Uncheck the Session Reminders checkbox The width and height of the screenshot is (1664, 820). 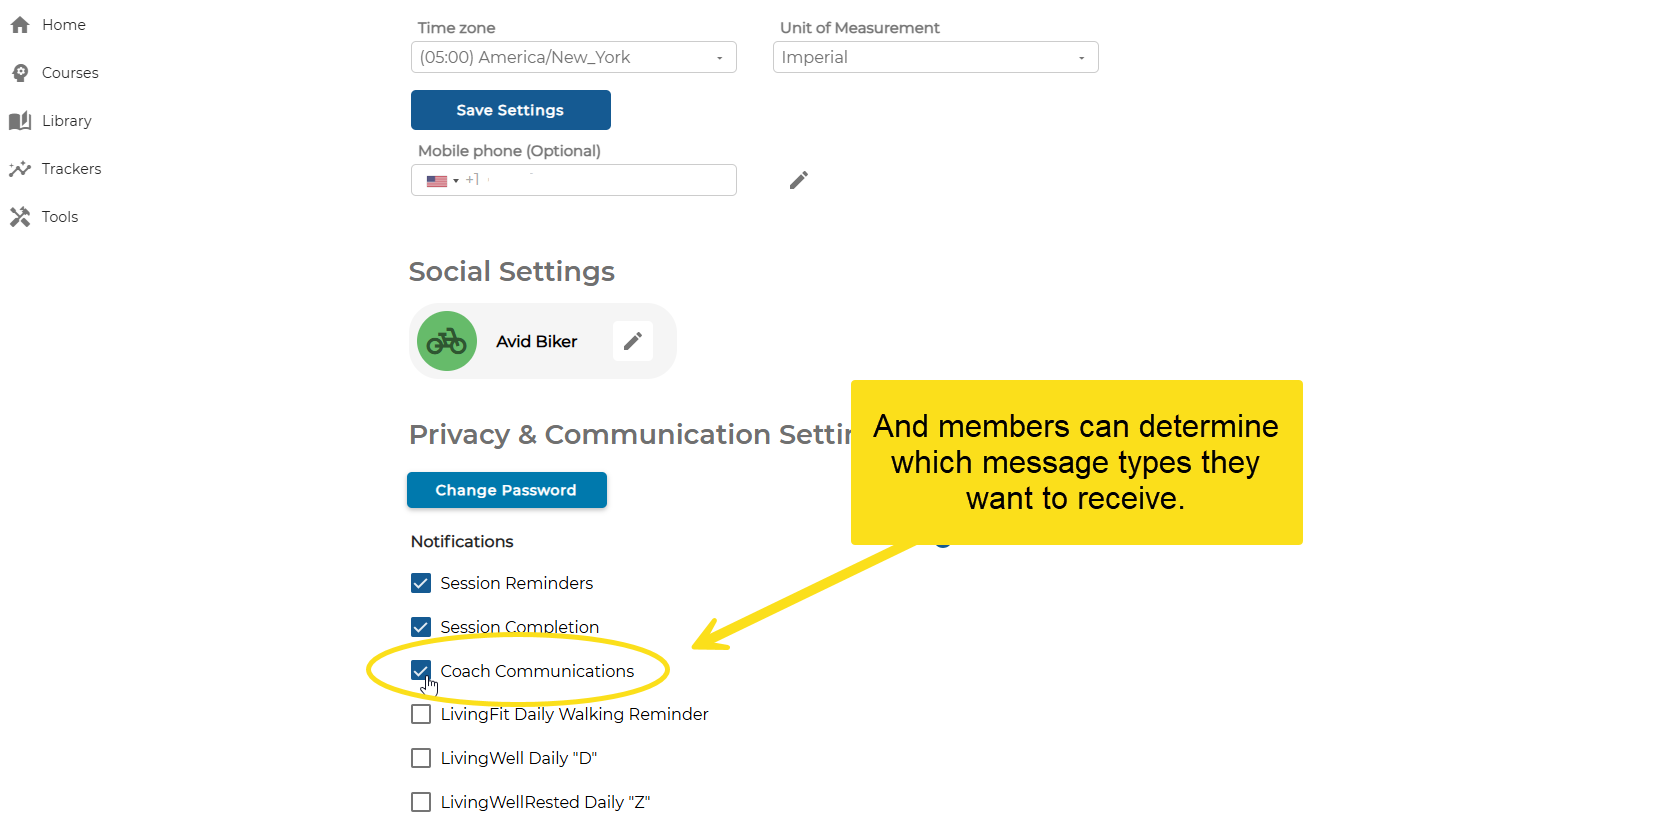point(421,583)
